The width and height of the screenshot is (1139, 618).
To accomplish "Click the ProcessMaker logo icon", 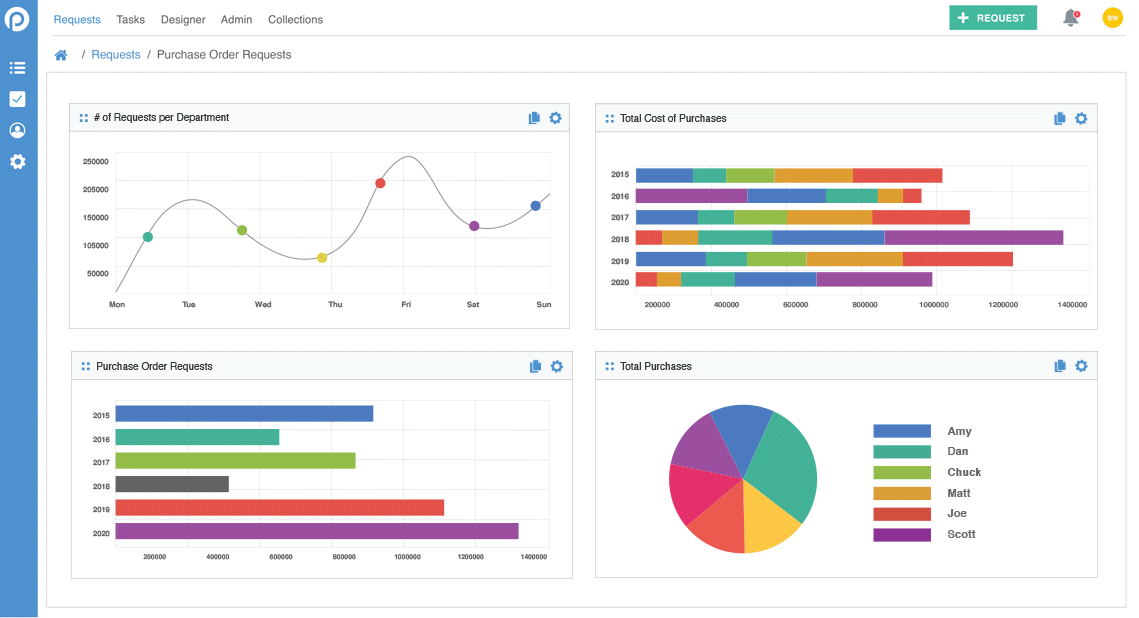I will click(17, 19).
